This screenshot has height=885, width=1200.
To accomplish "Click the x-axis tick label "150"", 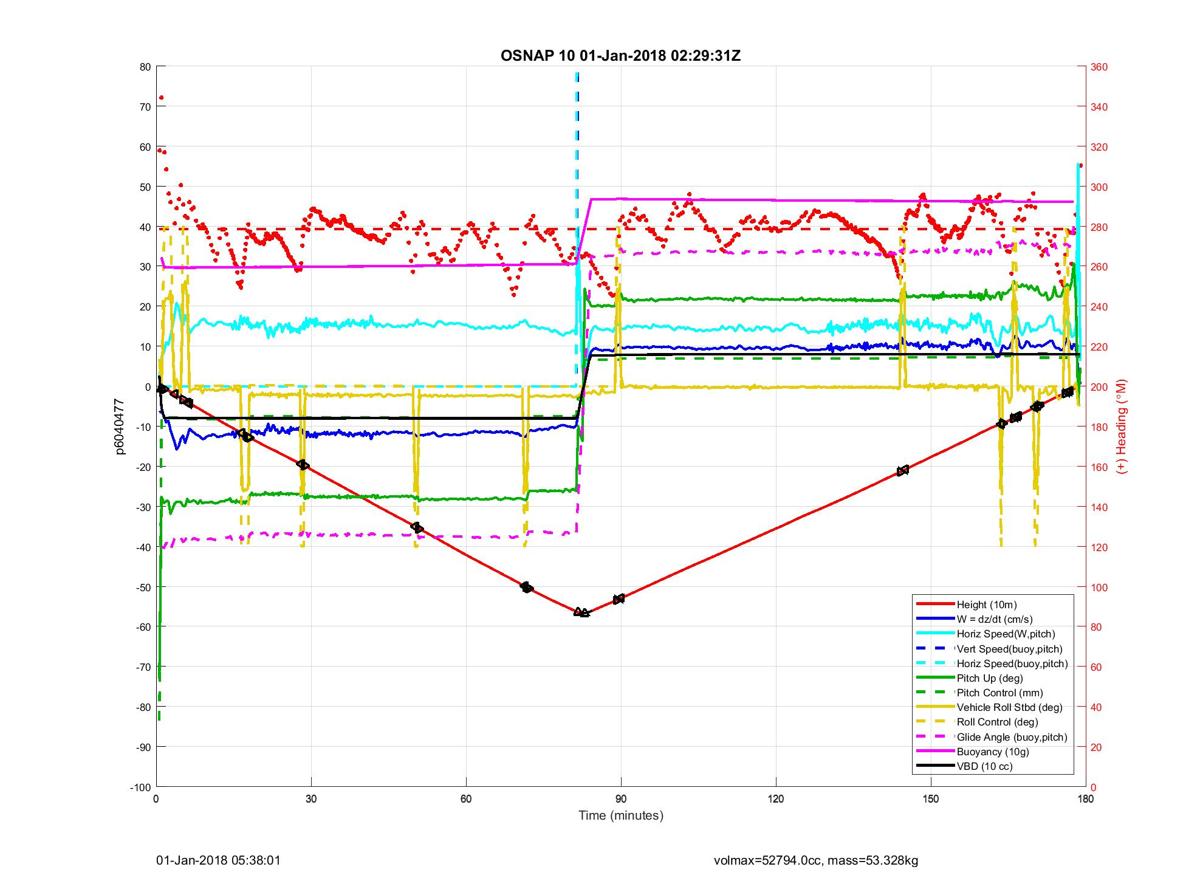I will [931, 800].
